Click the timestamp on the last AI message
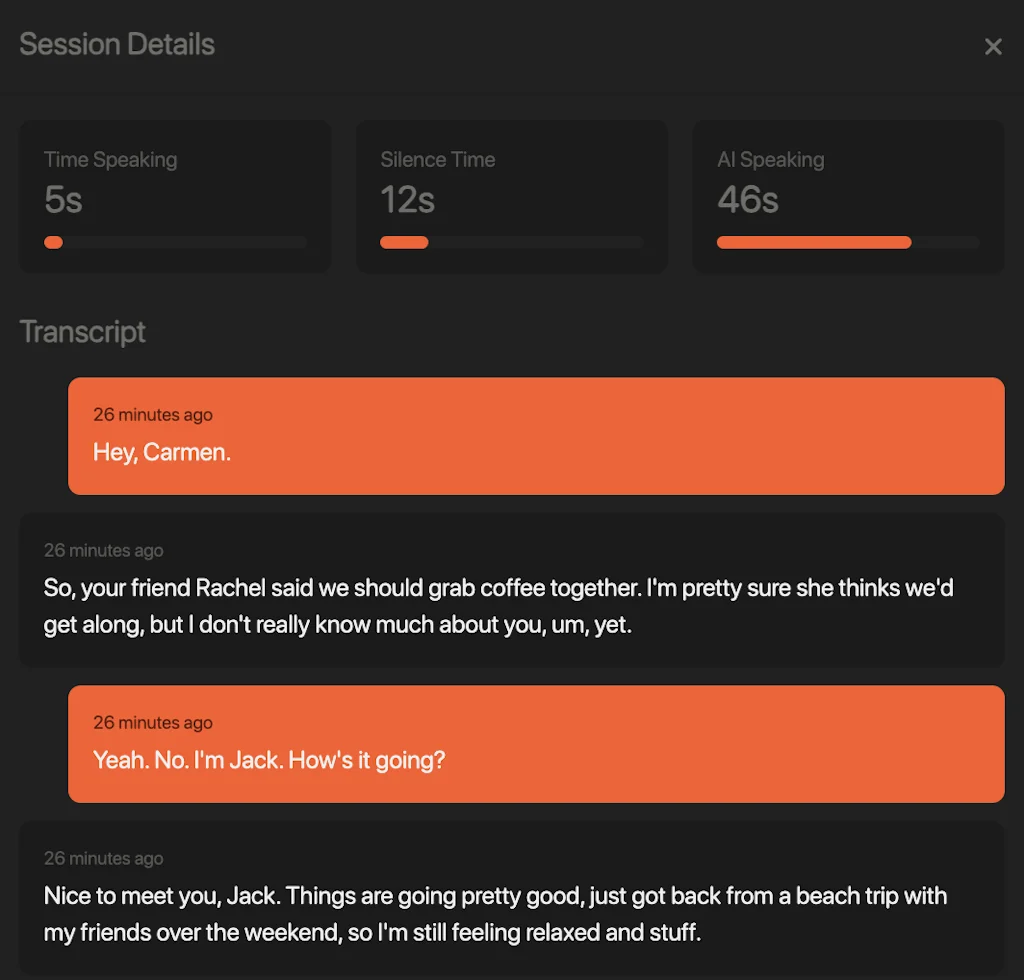Image resolution: width=1024 pixels, height=980 pixels. click(104, 858)
